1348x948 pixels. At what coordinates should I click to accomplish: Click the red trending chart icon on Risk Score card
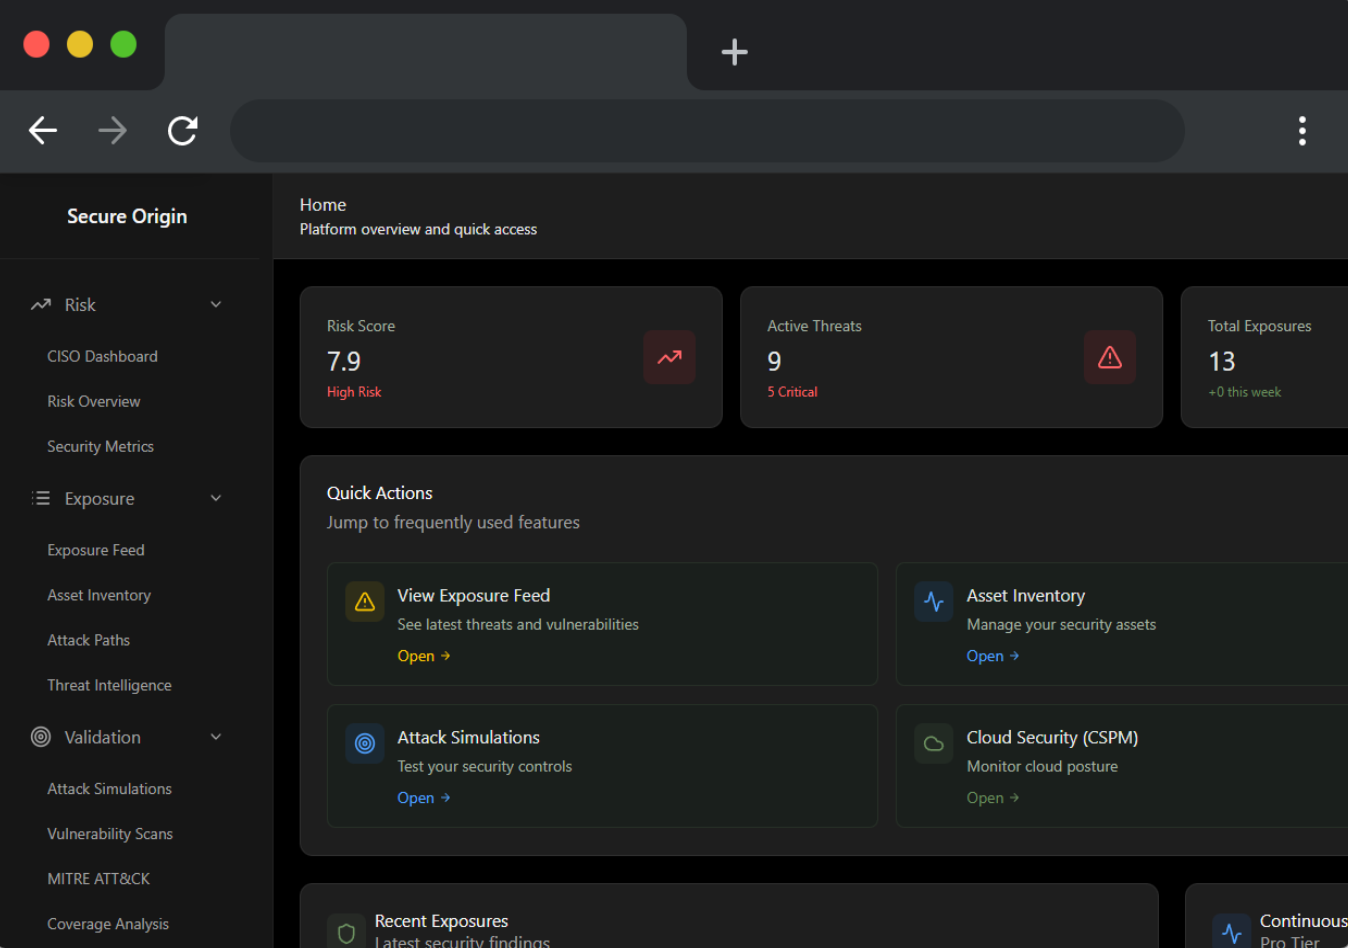point(669,357)
